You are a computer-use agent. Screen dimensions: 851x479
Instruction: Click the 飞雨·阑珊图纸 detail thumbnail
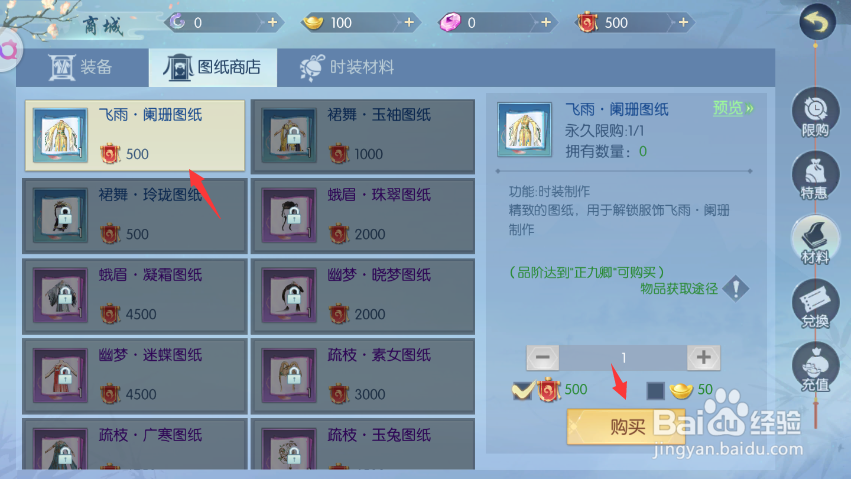(x=524, y=130)
